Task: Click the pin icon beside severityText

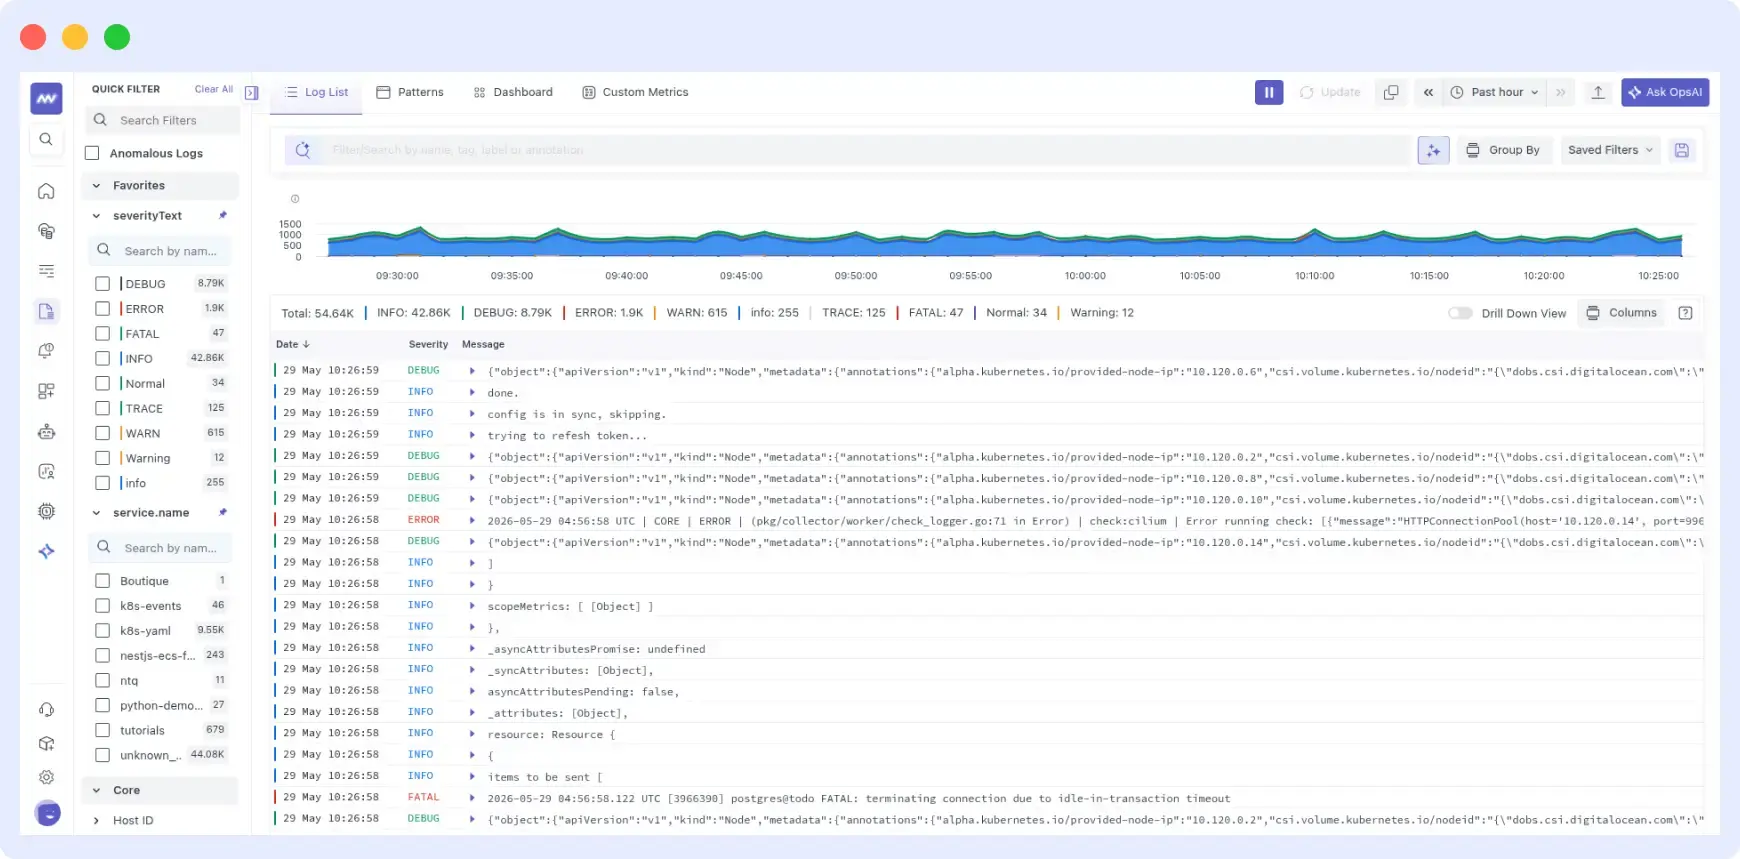Action: pyautogui.click(x=223, y=215)
